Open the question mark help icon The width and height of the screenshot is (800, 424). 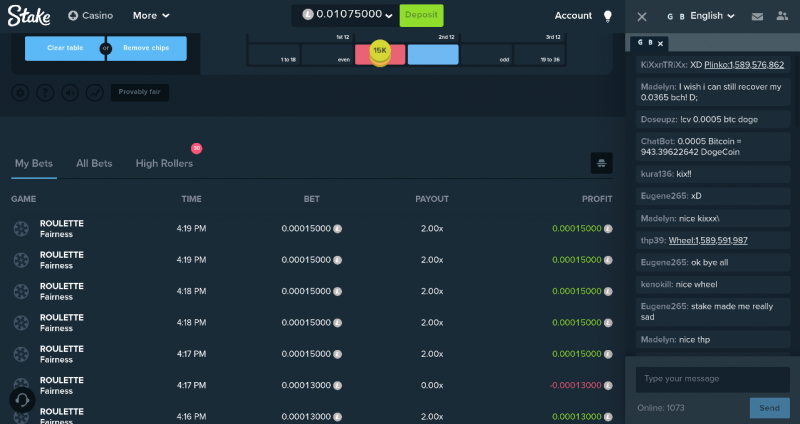(x=45, y=92)
